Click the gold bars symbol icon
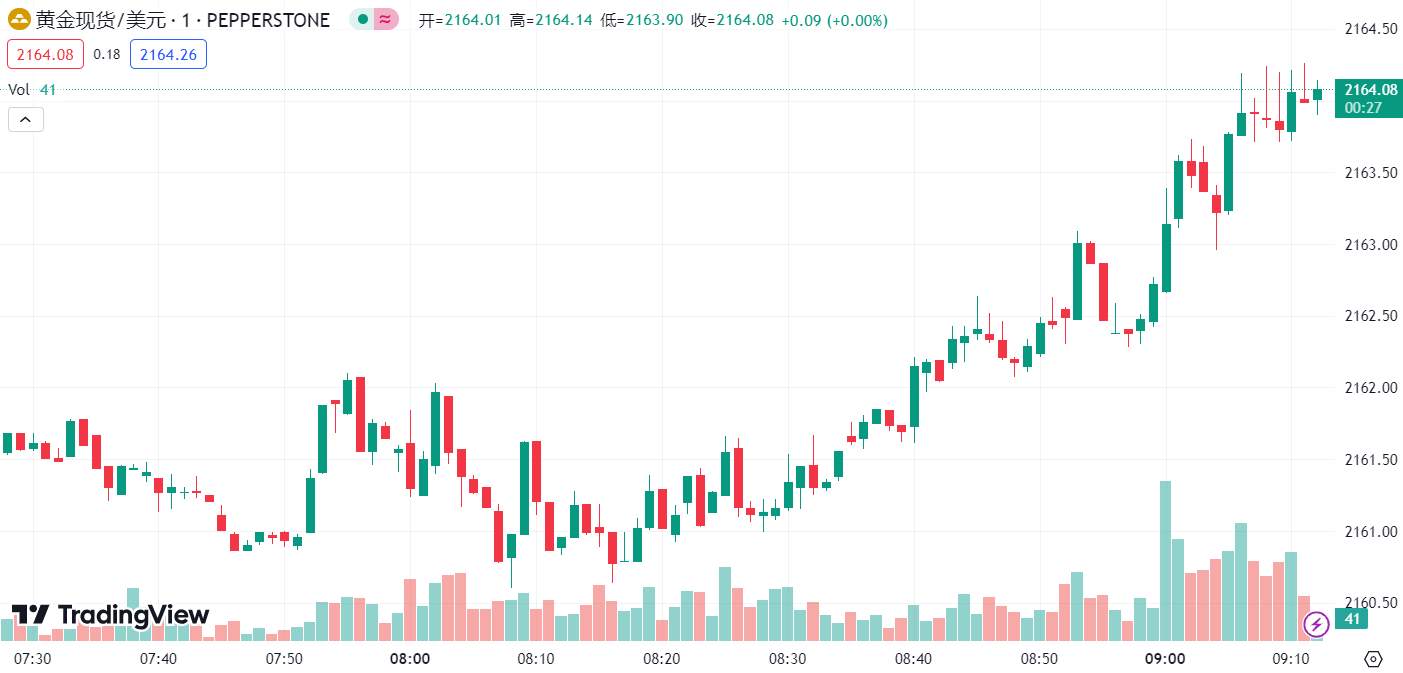The image size is (1403, 673). pos(20,20)
